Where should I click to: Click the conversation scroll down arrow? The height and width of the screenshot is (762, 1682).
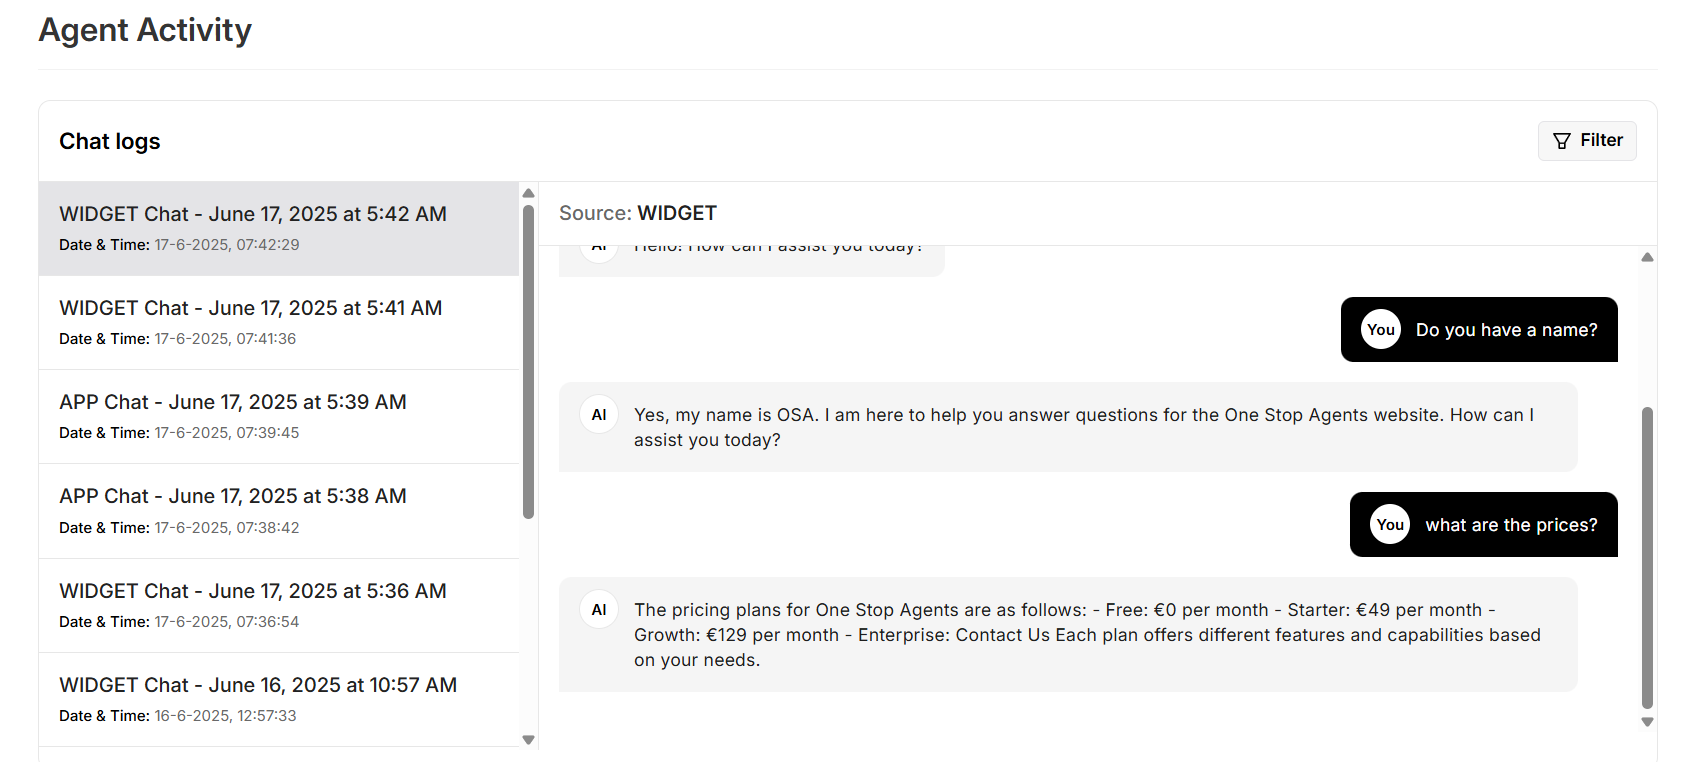click(x=1647, y=722)
